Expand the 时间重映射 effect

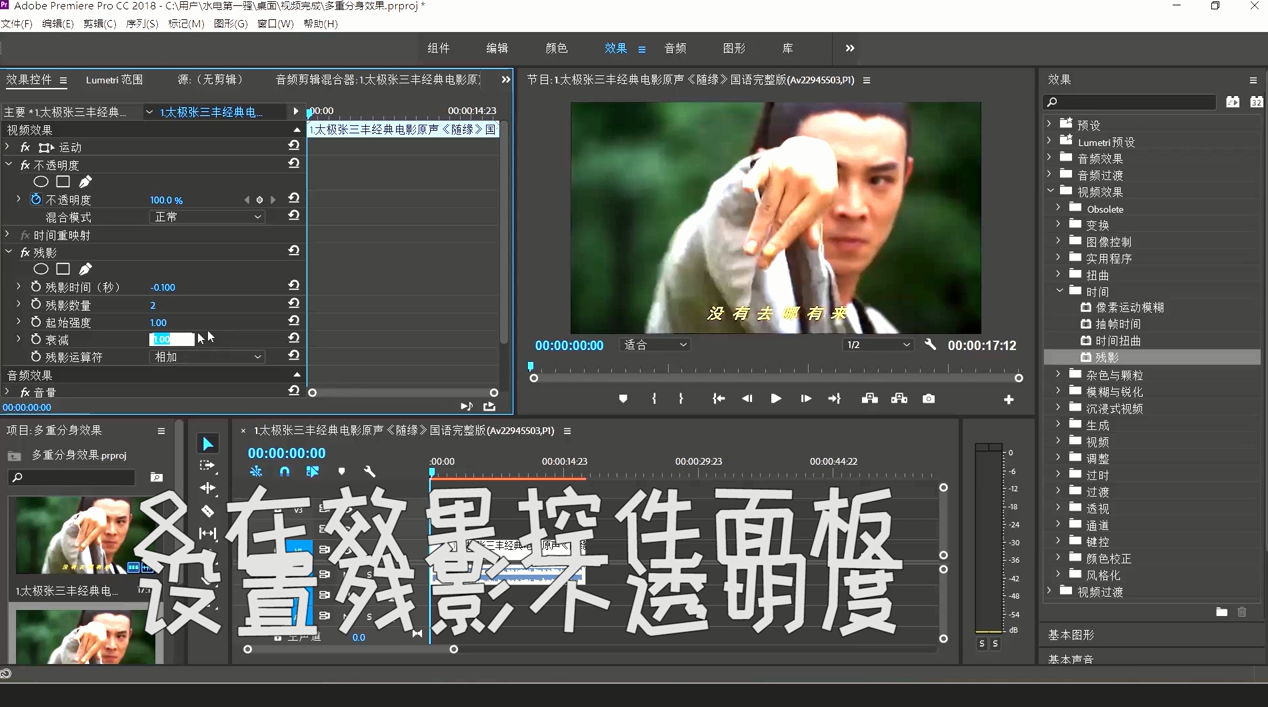coord(8,235)
